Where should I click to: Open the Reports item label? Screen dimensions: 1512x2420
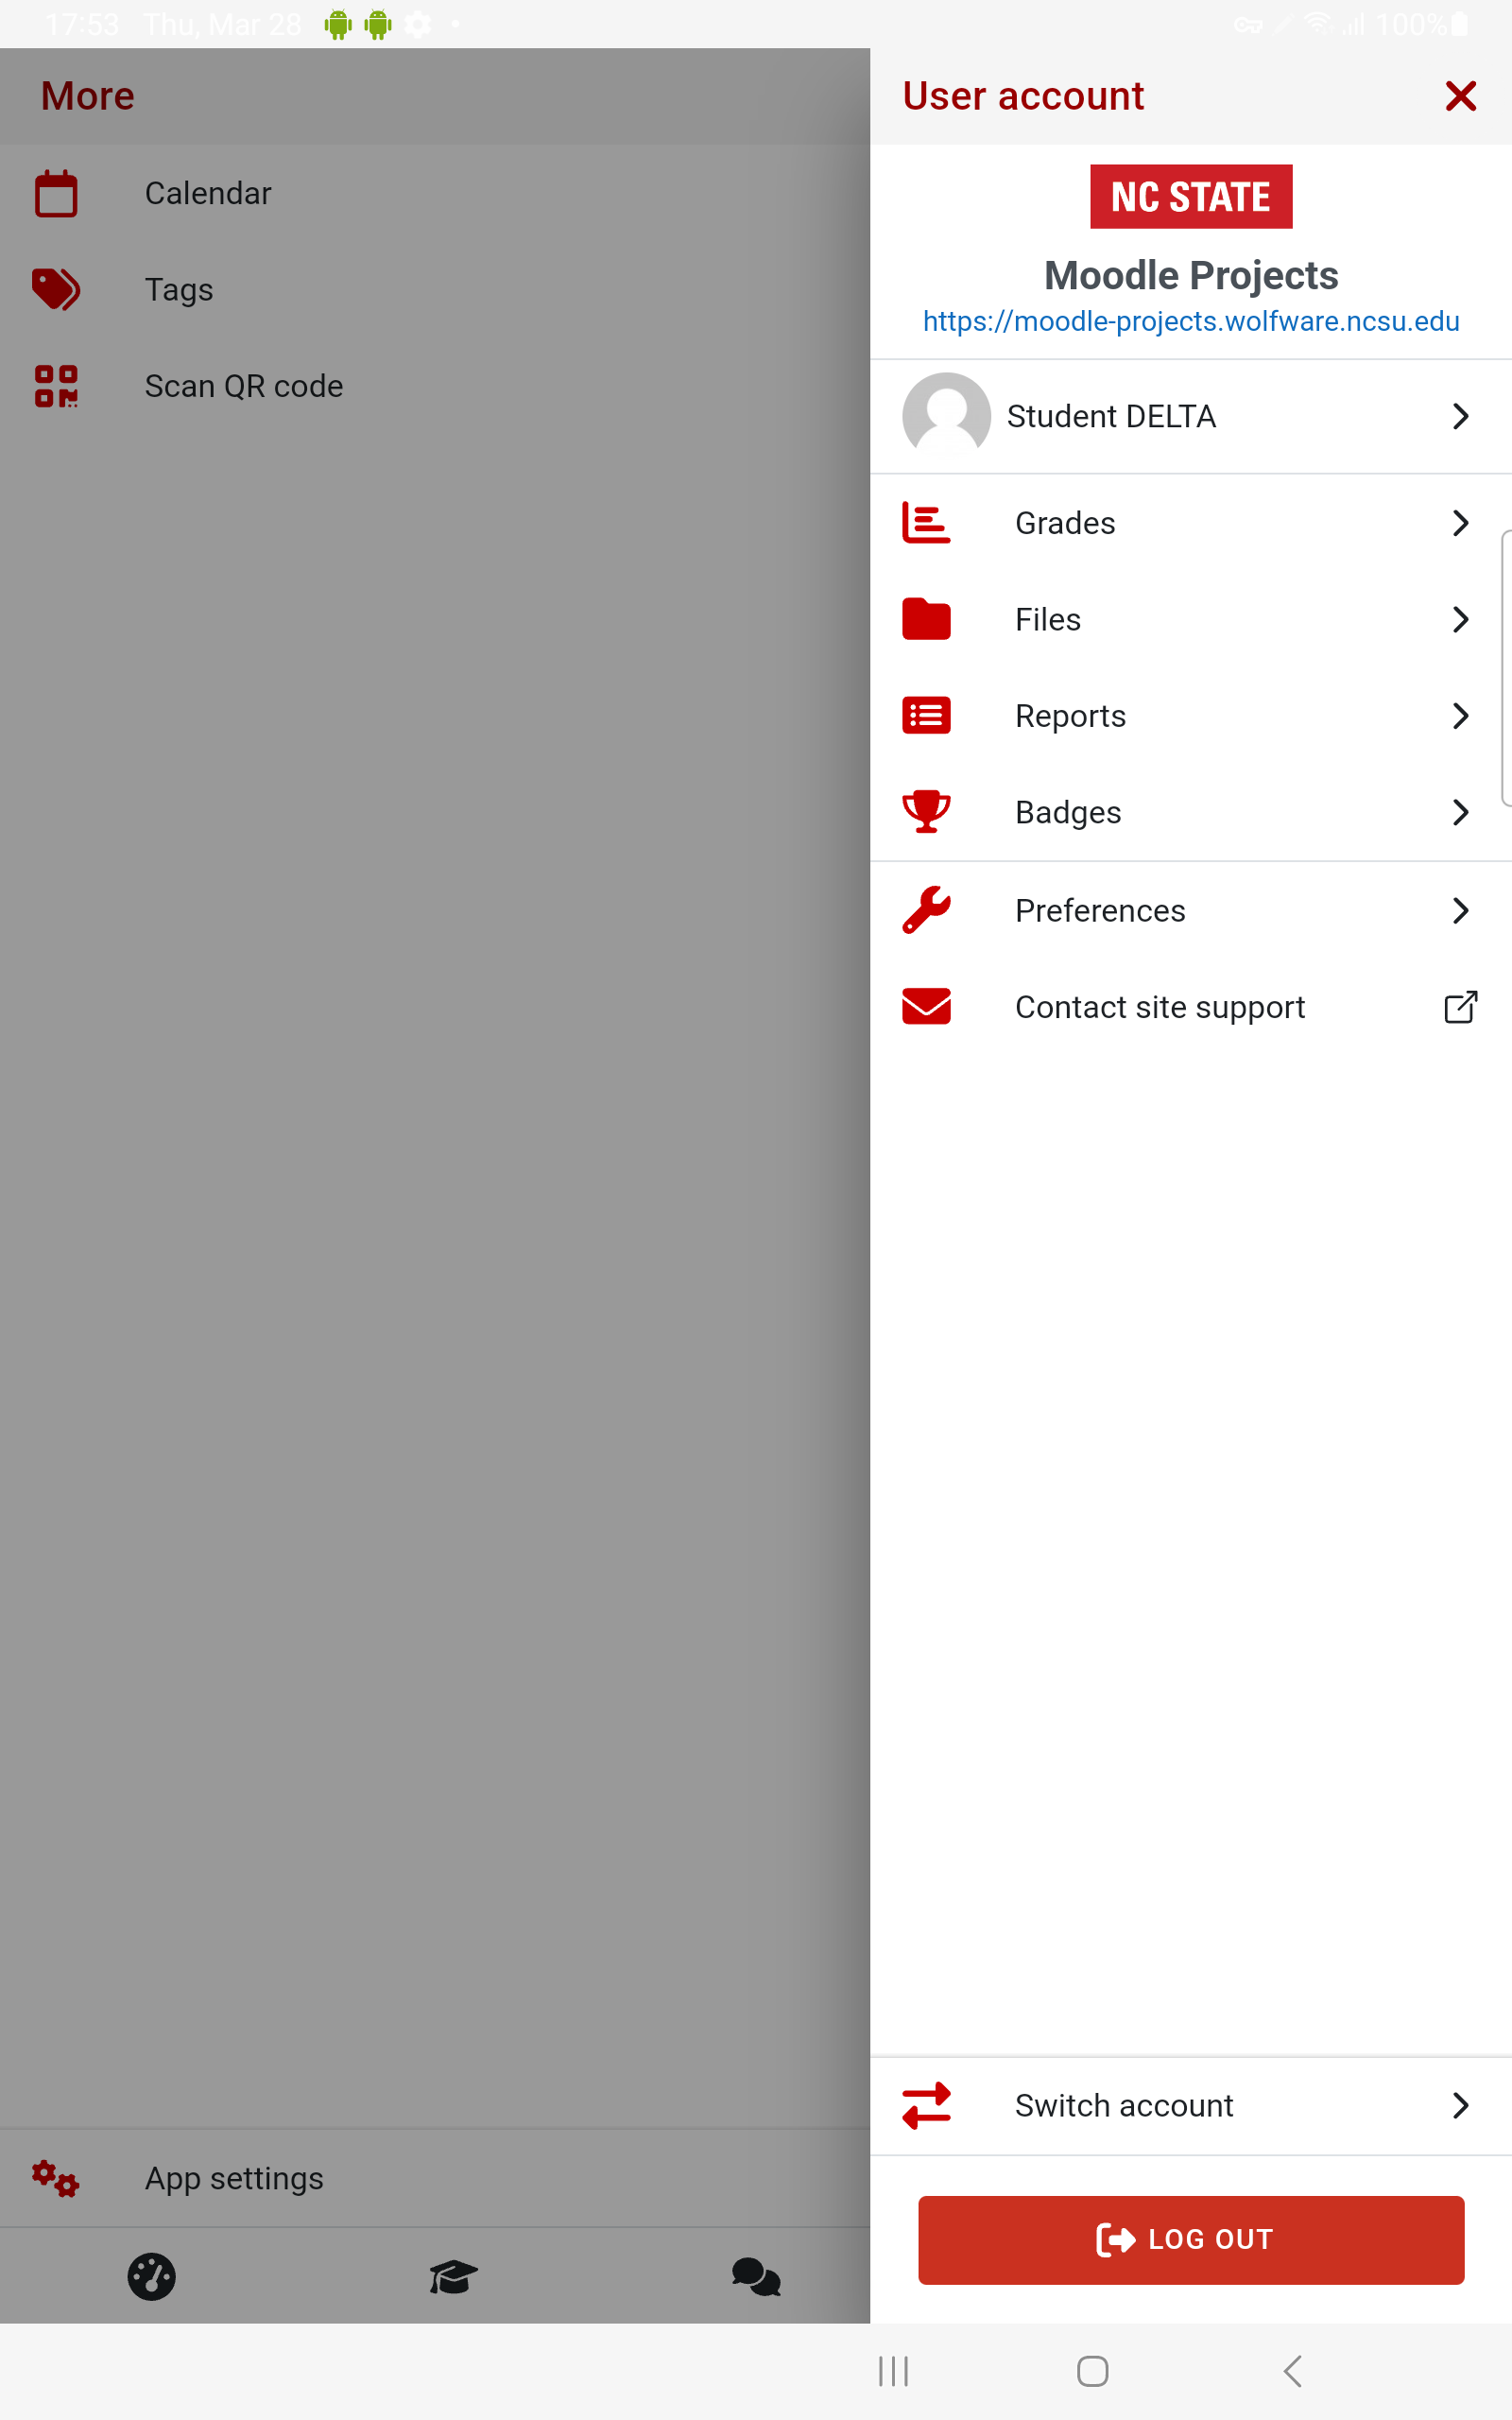(x=1070, y=717)
